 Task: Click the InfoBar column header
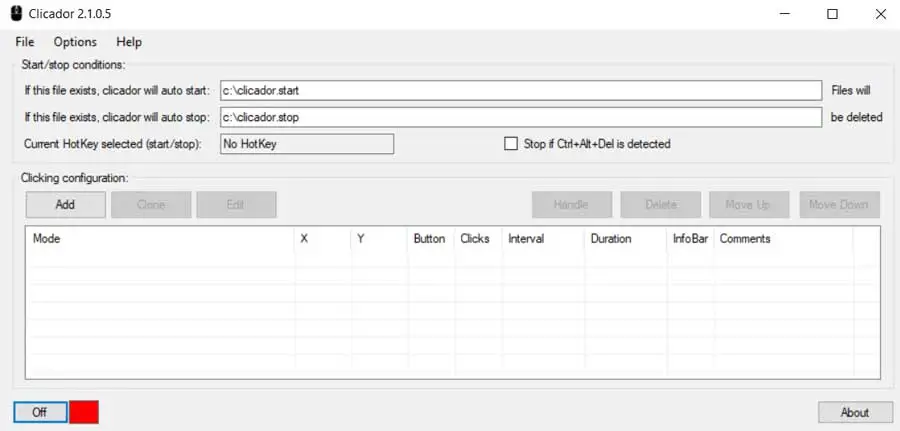click(x=690, y=239)
